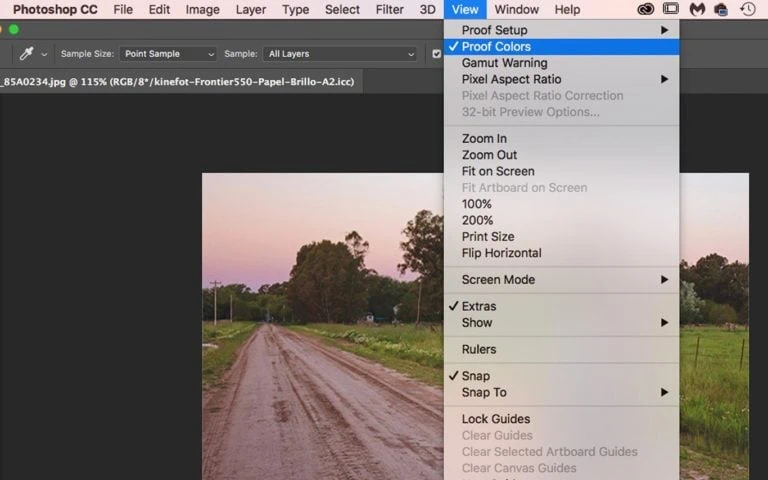
Task: Click the Malwarebytes menu bar icon
Action: pos(697,9)
